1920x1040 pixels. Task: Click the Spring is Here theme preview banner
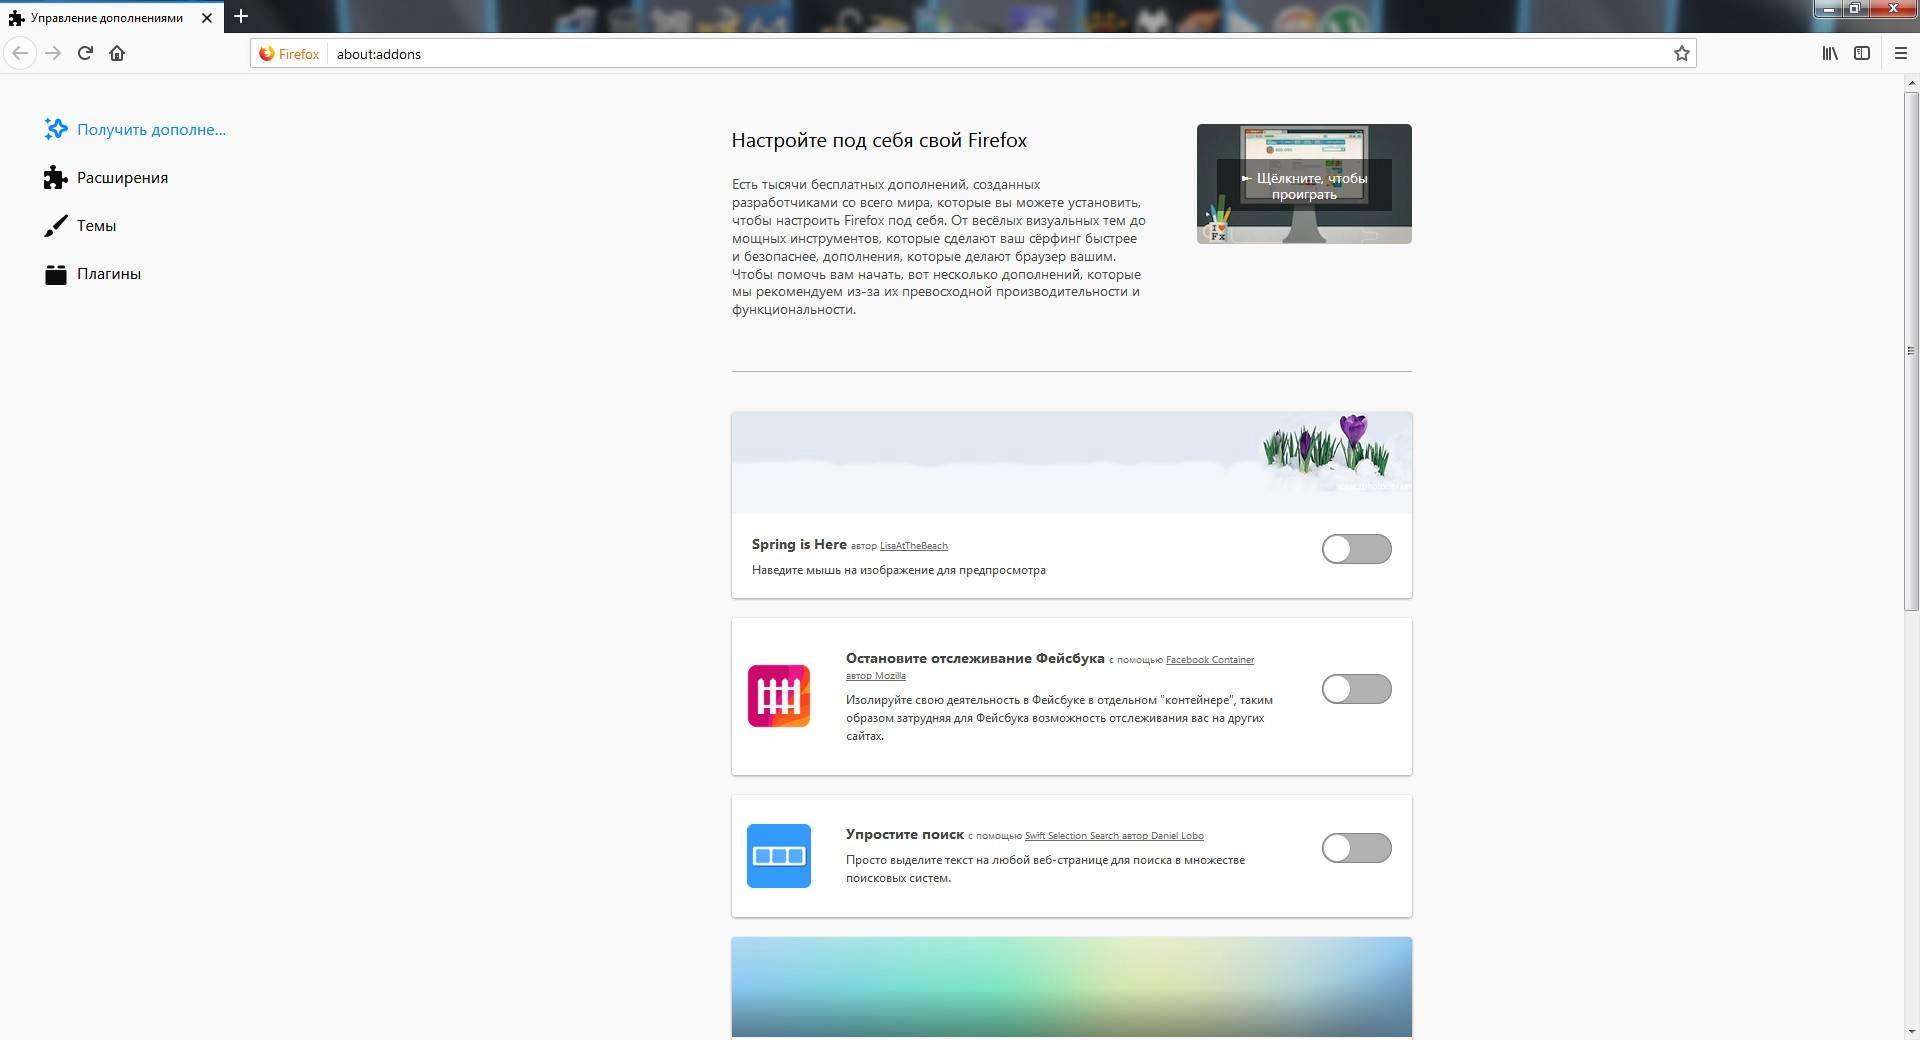point(1071,463)
